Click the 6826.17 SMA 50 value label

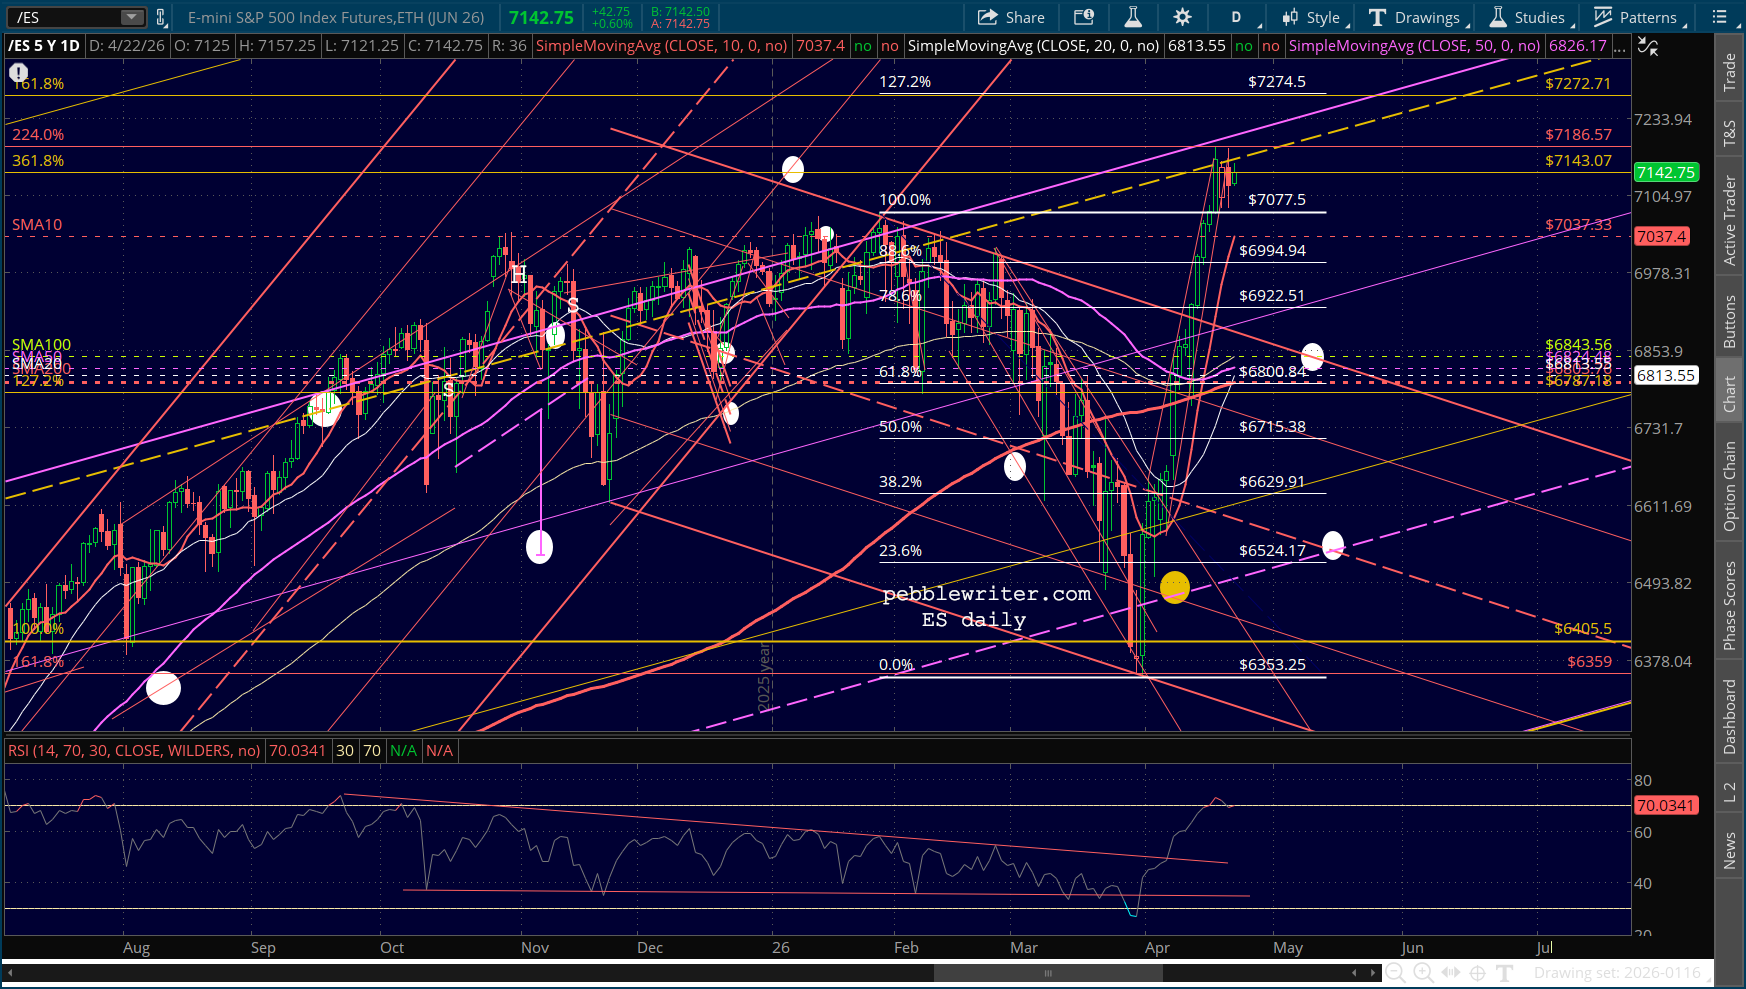[1578, 46]
